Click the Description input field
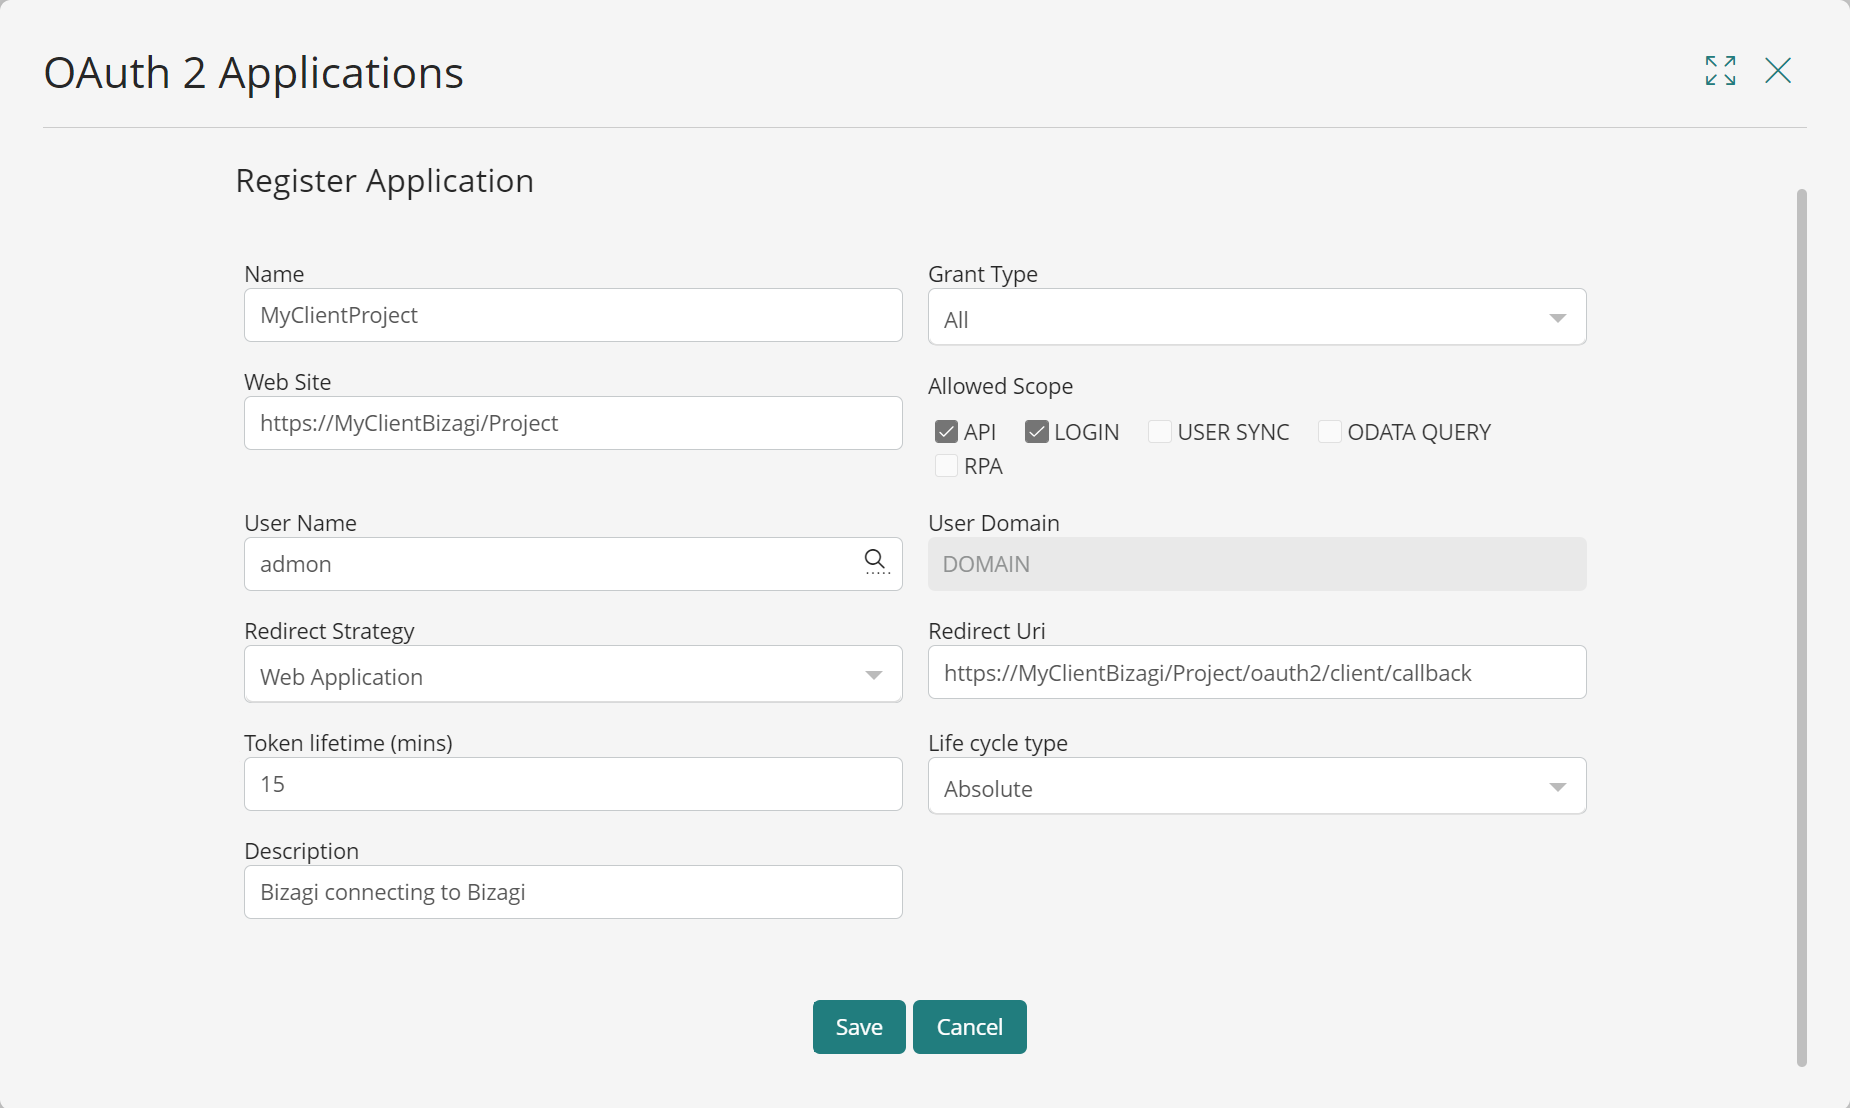 pos(573,892)
